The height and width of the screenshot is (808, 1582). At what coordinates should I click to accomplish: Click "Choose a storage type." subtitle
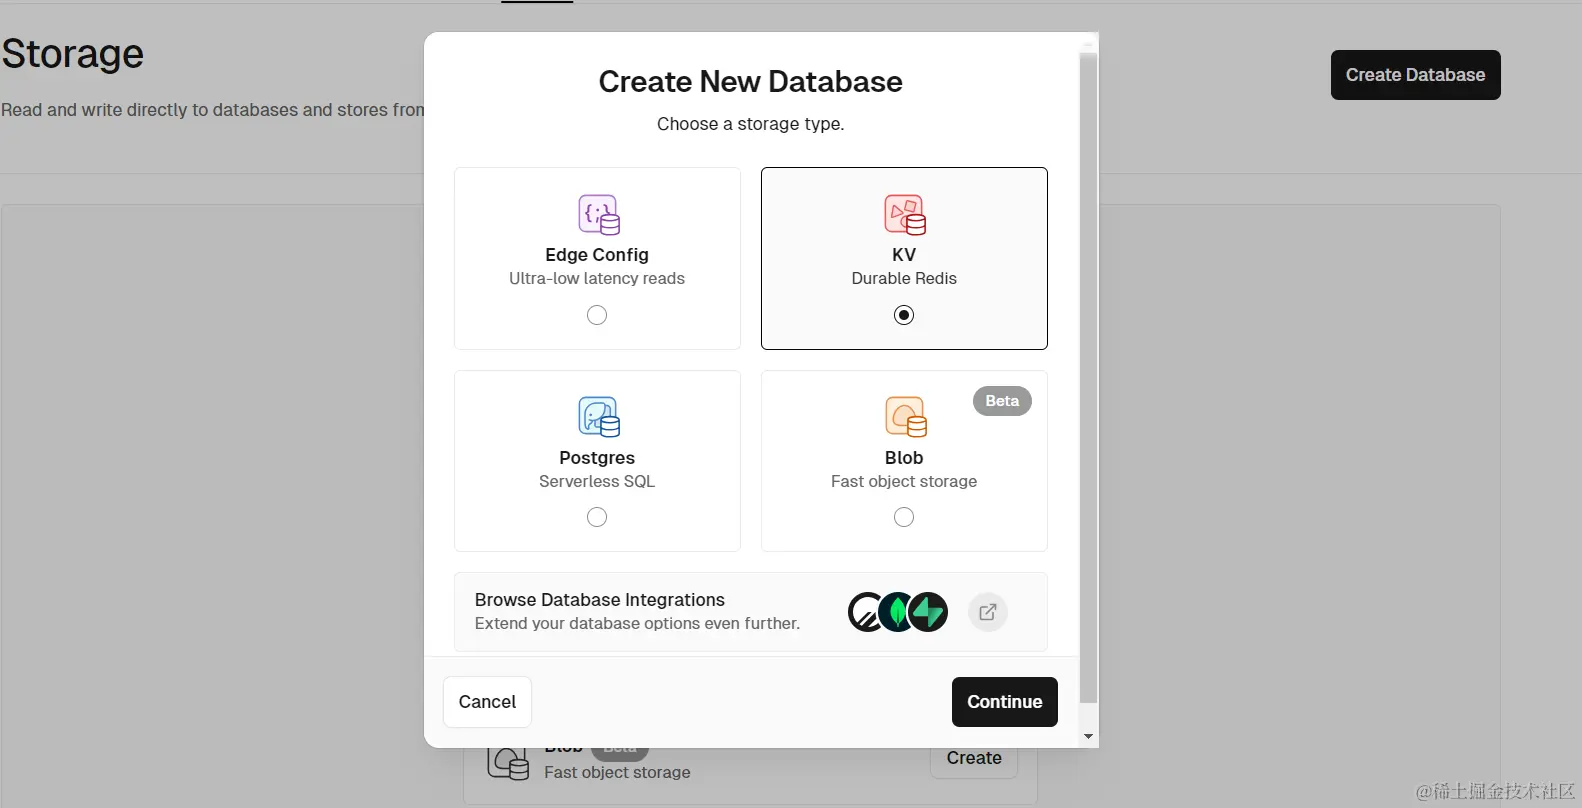point(751,124)
